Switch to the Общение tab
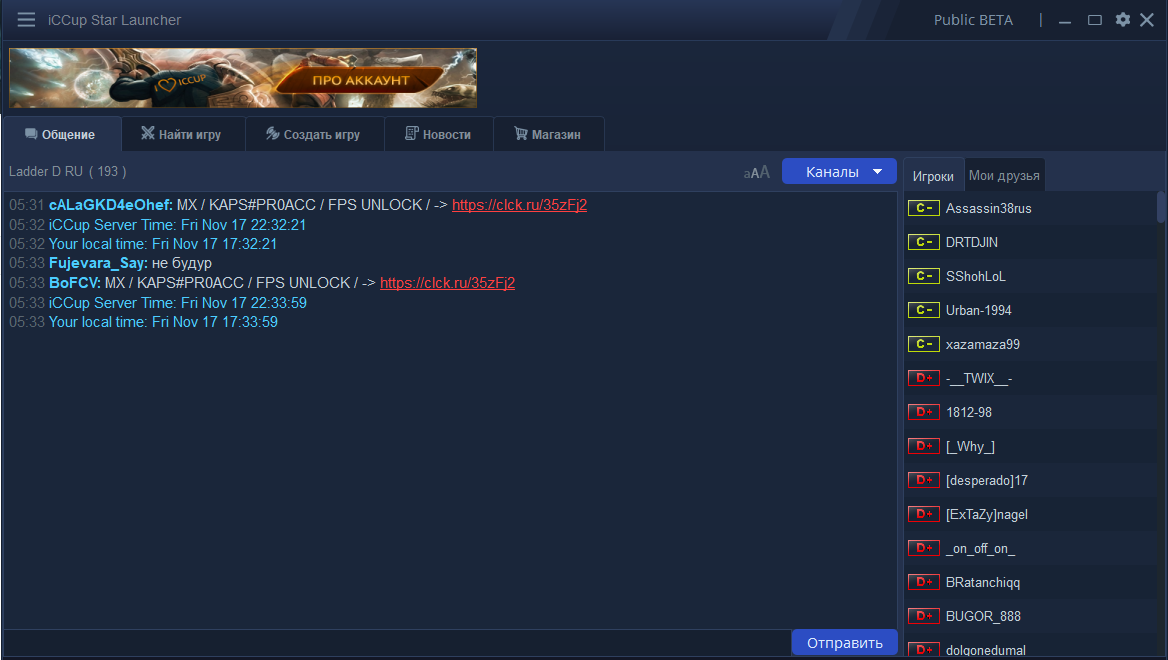 pos(62,134)
